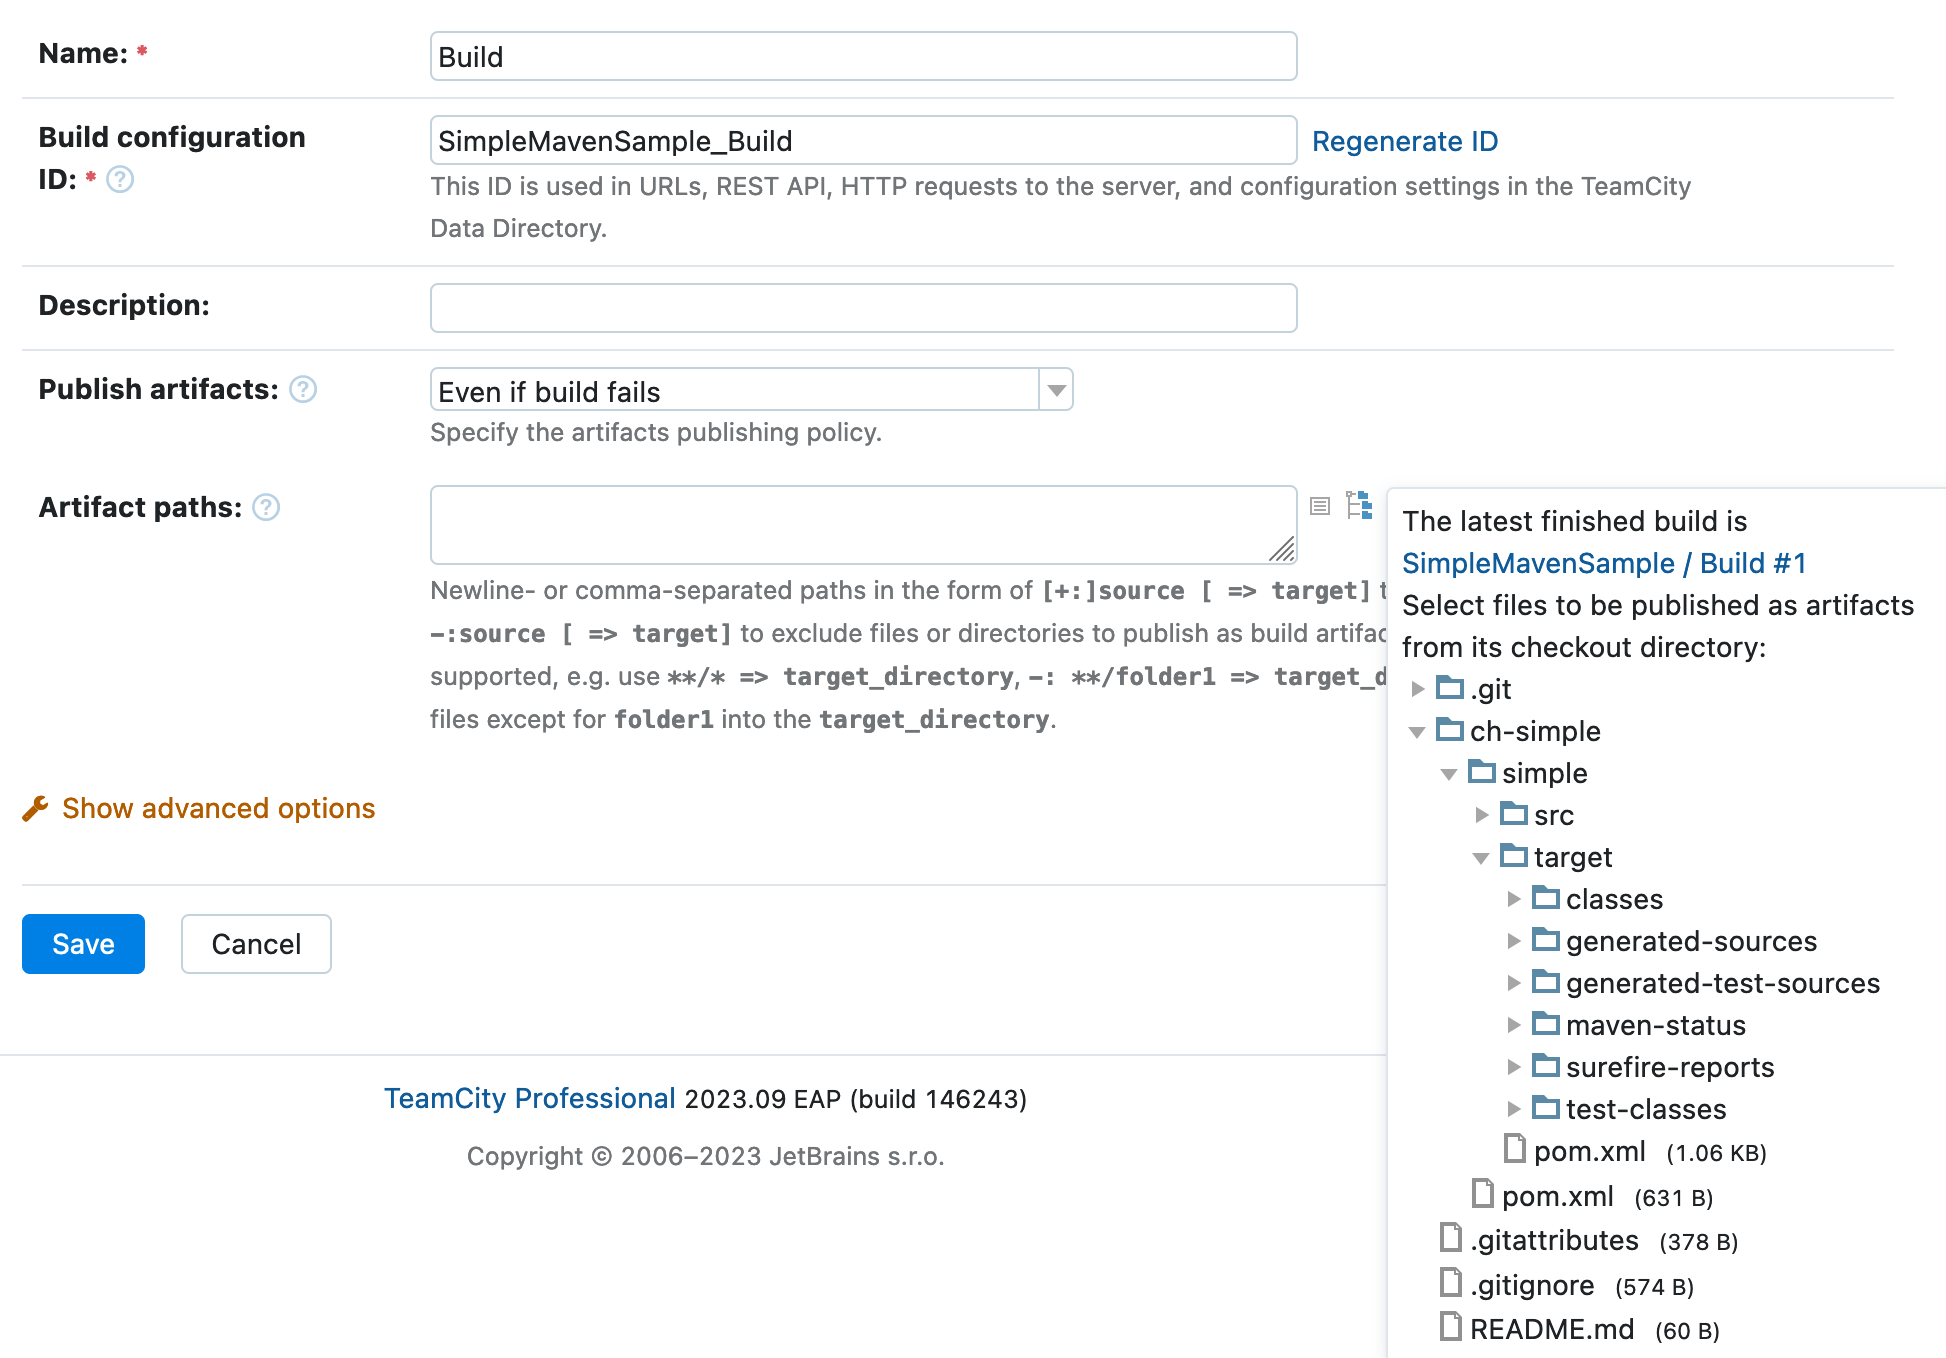1946x1358 pixels.
Task: Click the checkout directory tree browser icon
Action: coord(1359,505)
